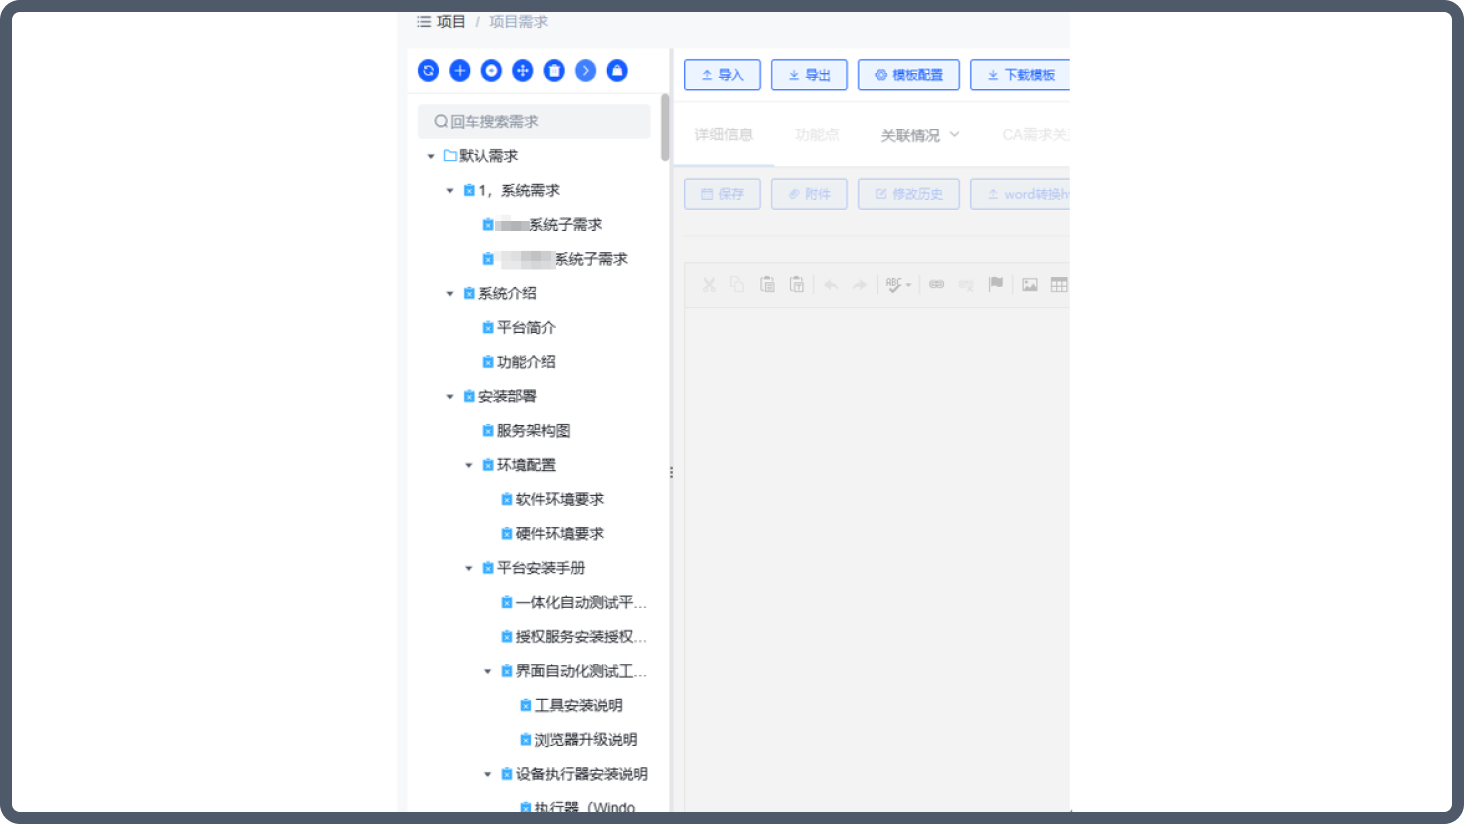Click the 导入 import button
Screen dimensions: 1464x824
tap(722, 75)
